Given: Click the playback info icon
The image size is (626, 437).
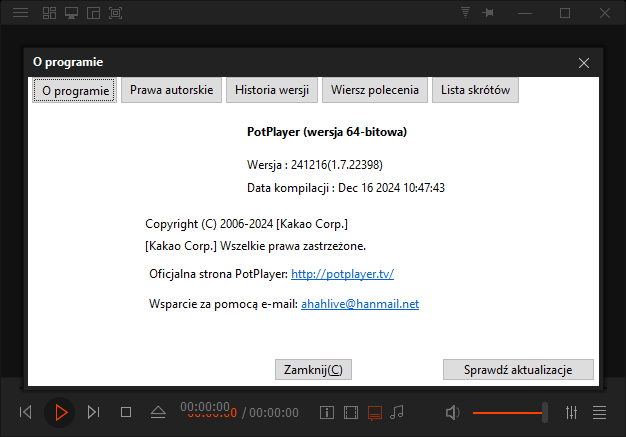Looking at the screenshot, I should click(327, 412).
